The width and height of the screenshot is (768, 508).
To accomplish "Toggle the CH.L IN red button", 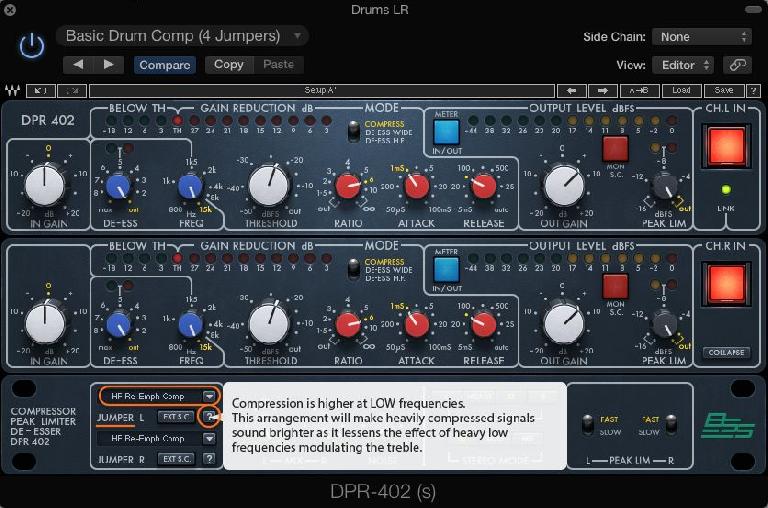I will click(726, 145).
